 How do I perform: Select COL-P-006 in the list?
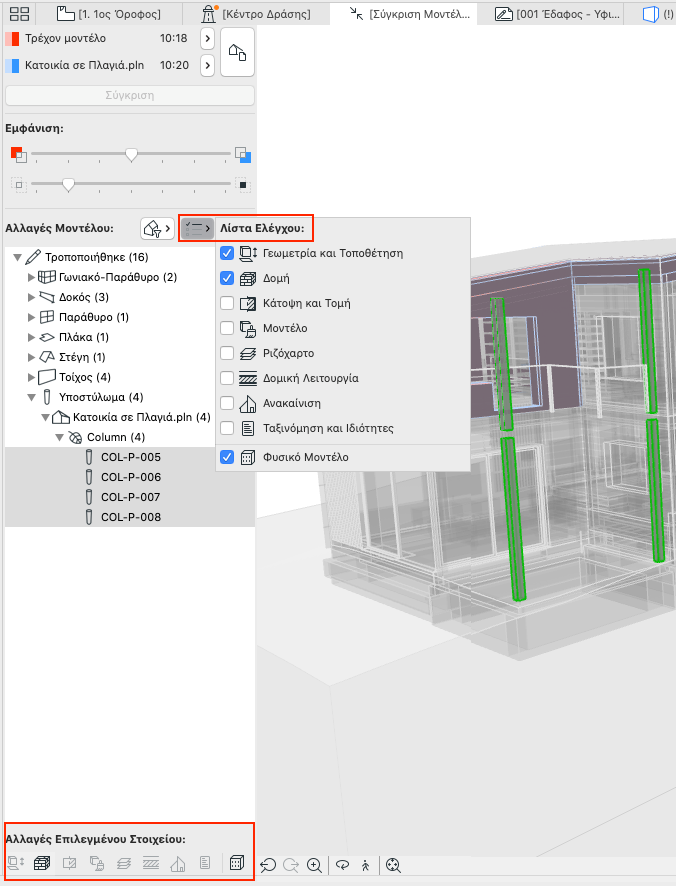pyautogui.click(x=131, y=477)
